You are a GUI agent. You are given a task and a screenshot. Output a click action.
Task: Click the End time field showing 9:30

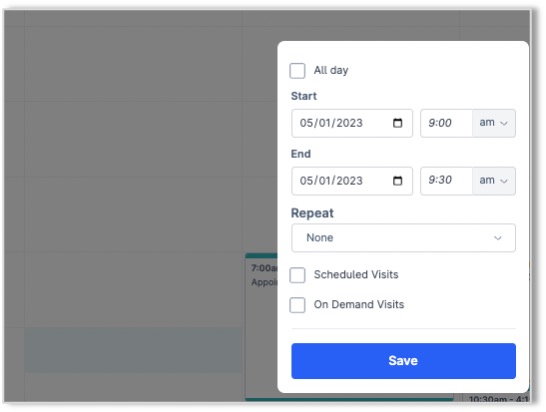click(446, 181)
